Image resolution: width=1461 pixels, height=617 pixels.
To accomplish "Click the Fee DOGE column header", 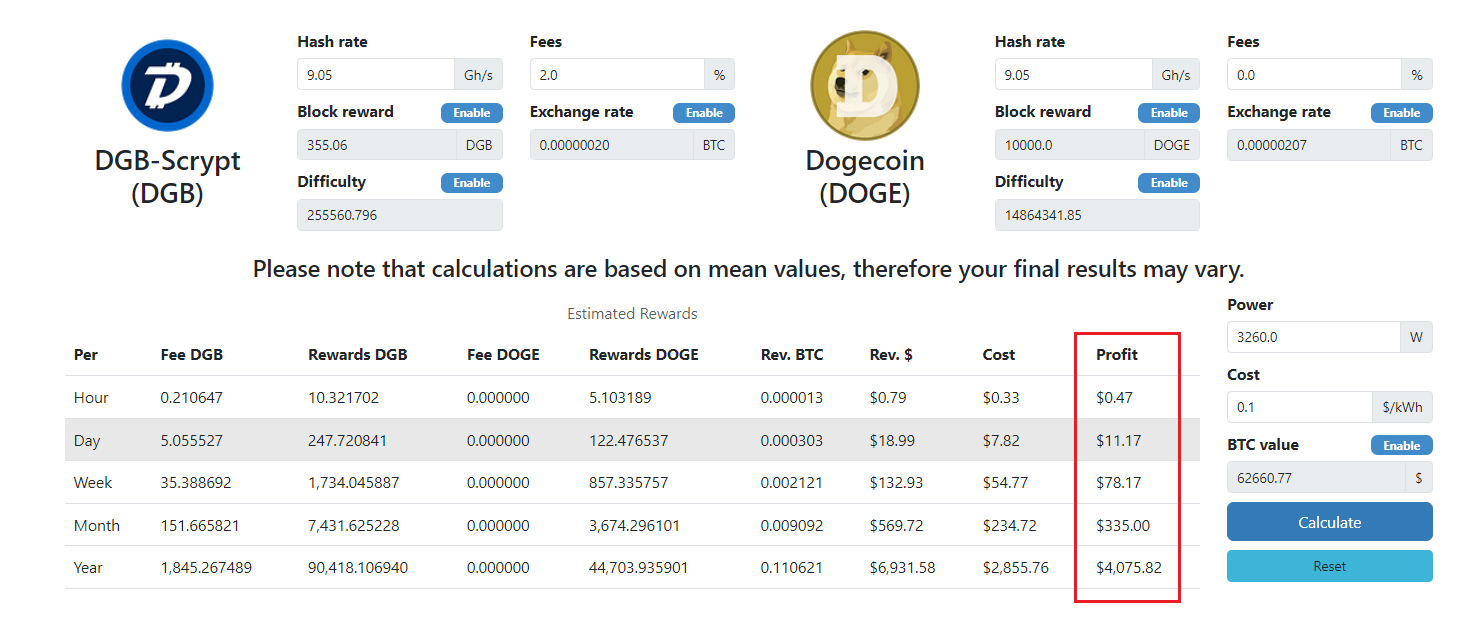I will (503, 355).
